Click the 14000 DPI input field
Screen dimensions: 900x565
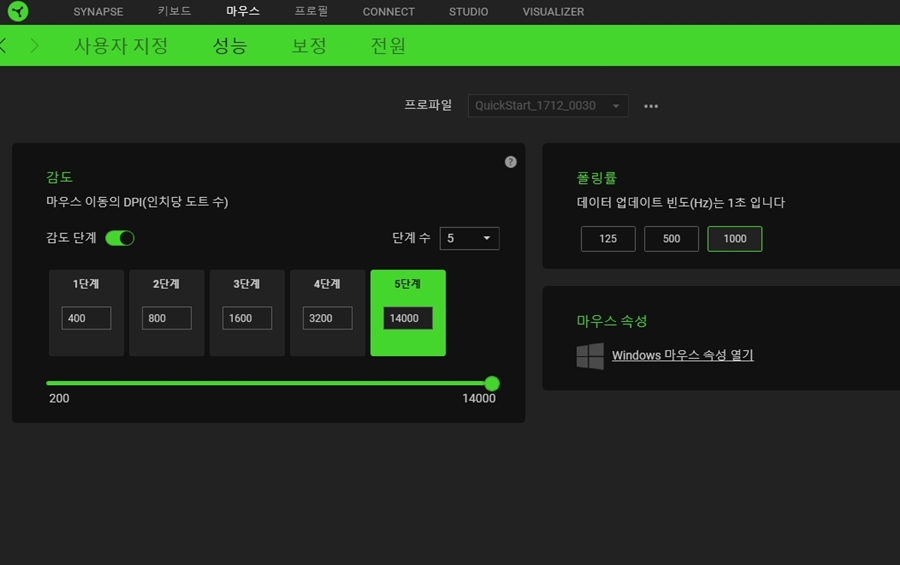click(x=408, y=318)
